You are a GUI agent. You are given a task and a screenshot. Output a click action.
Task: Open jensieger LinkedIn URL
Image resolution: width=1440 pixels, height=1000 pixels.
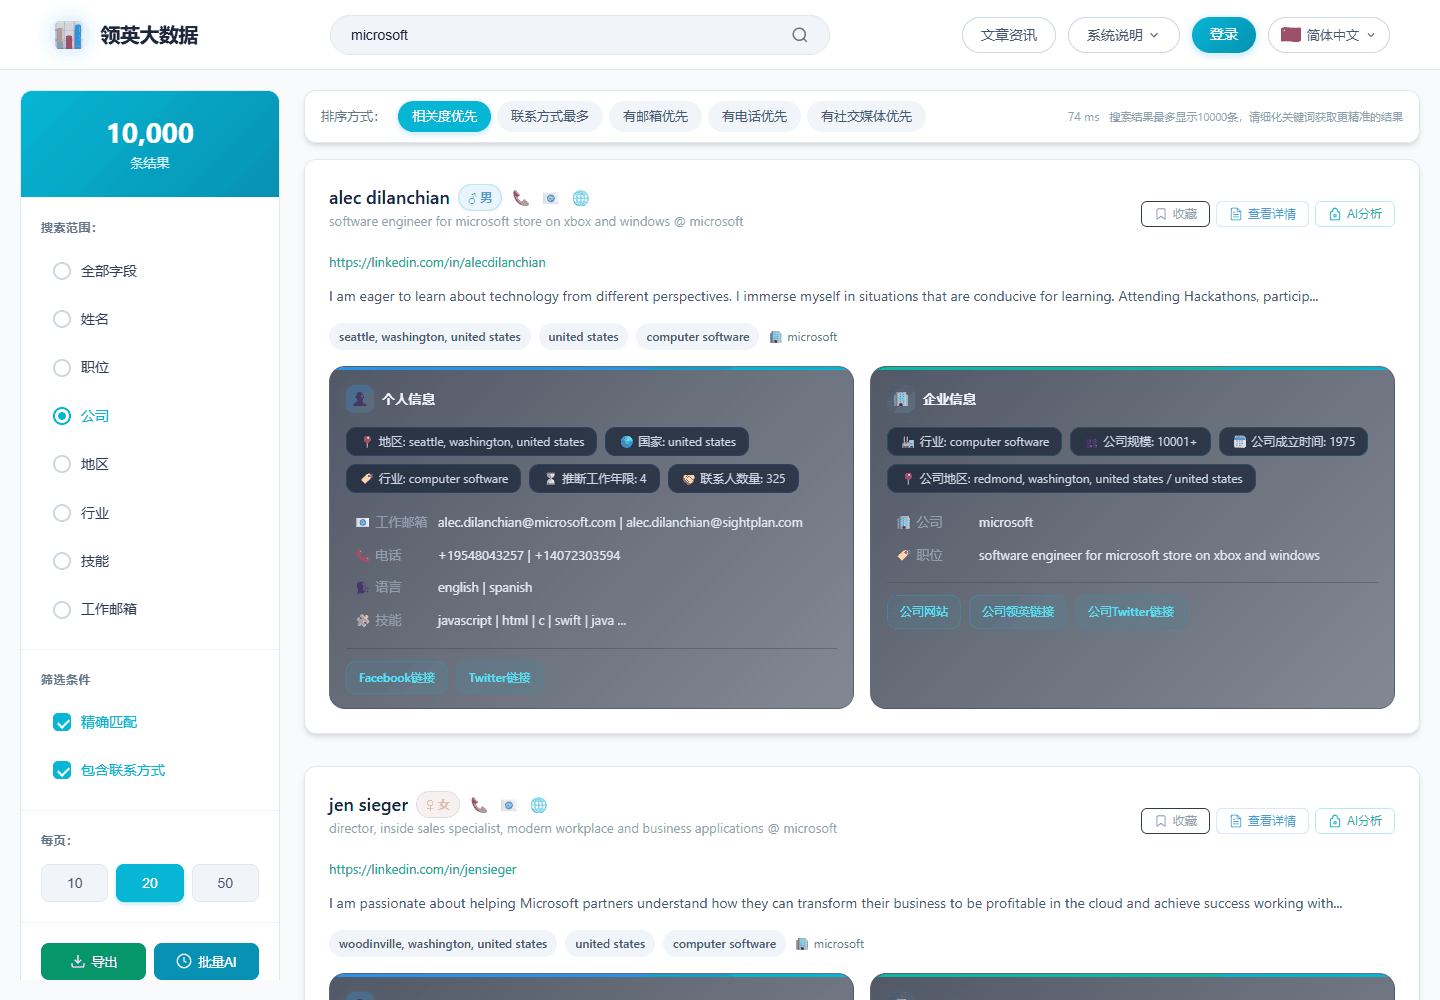[423, 869]
